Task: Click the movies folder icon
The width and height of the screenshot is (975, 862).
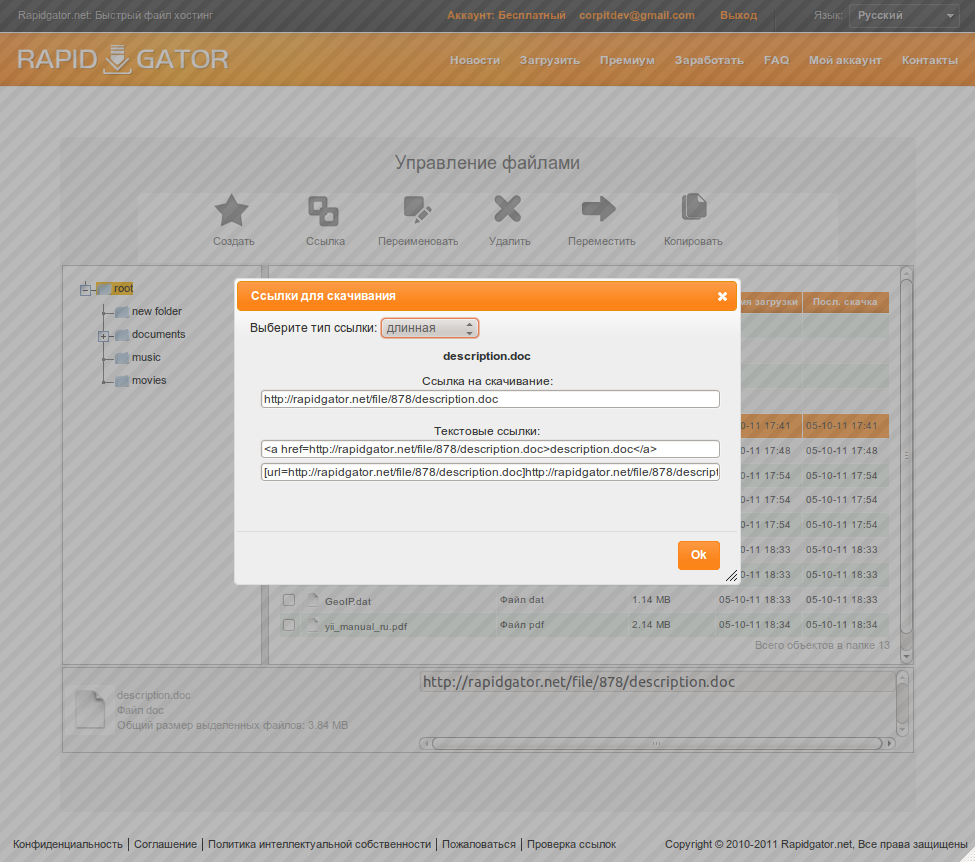Action: [x=122, y=381]
